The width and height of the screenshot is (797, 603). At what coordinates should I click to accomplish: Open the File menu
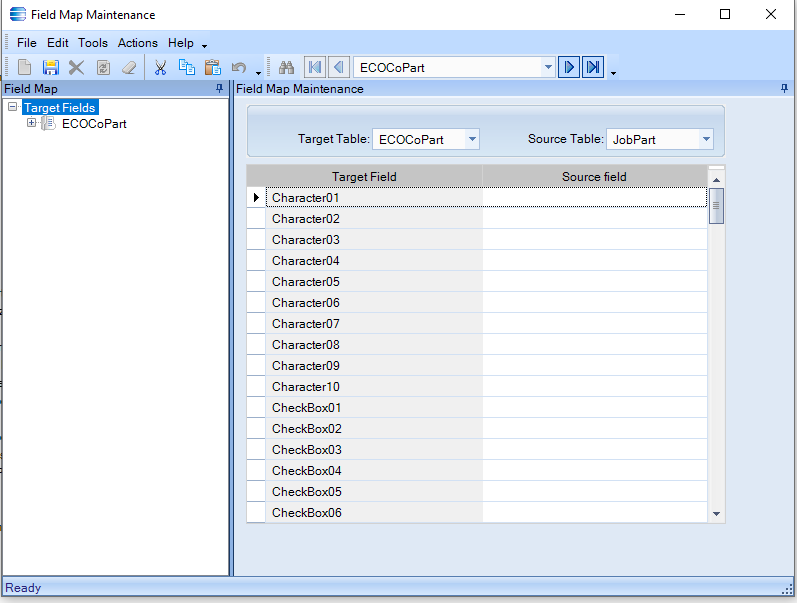(26, 43)
